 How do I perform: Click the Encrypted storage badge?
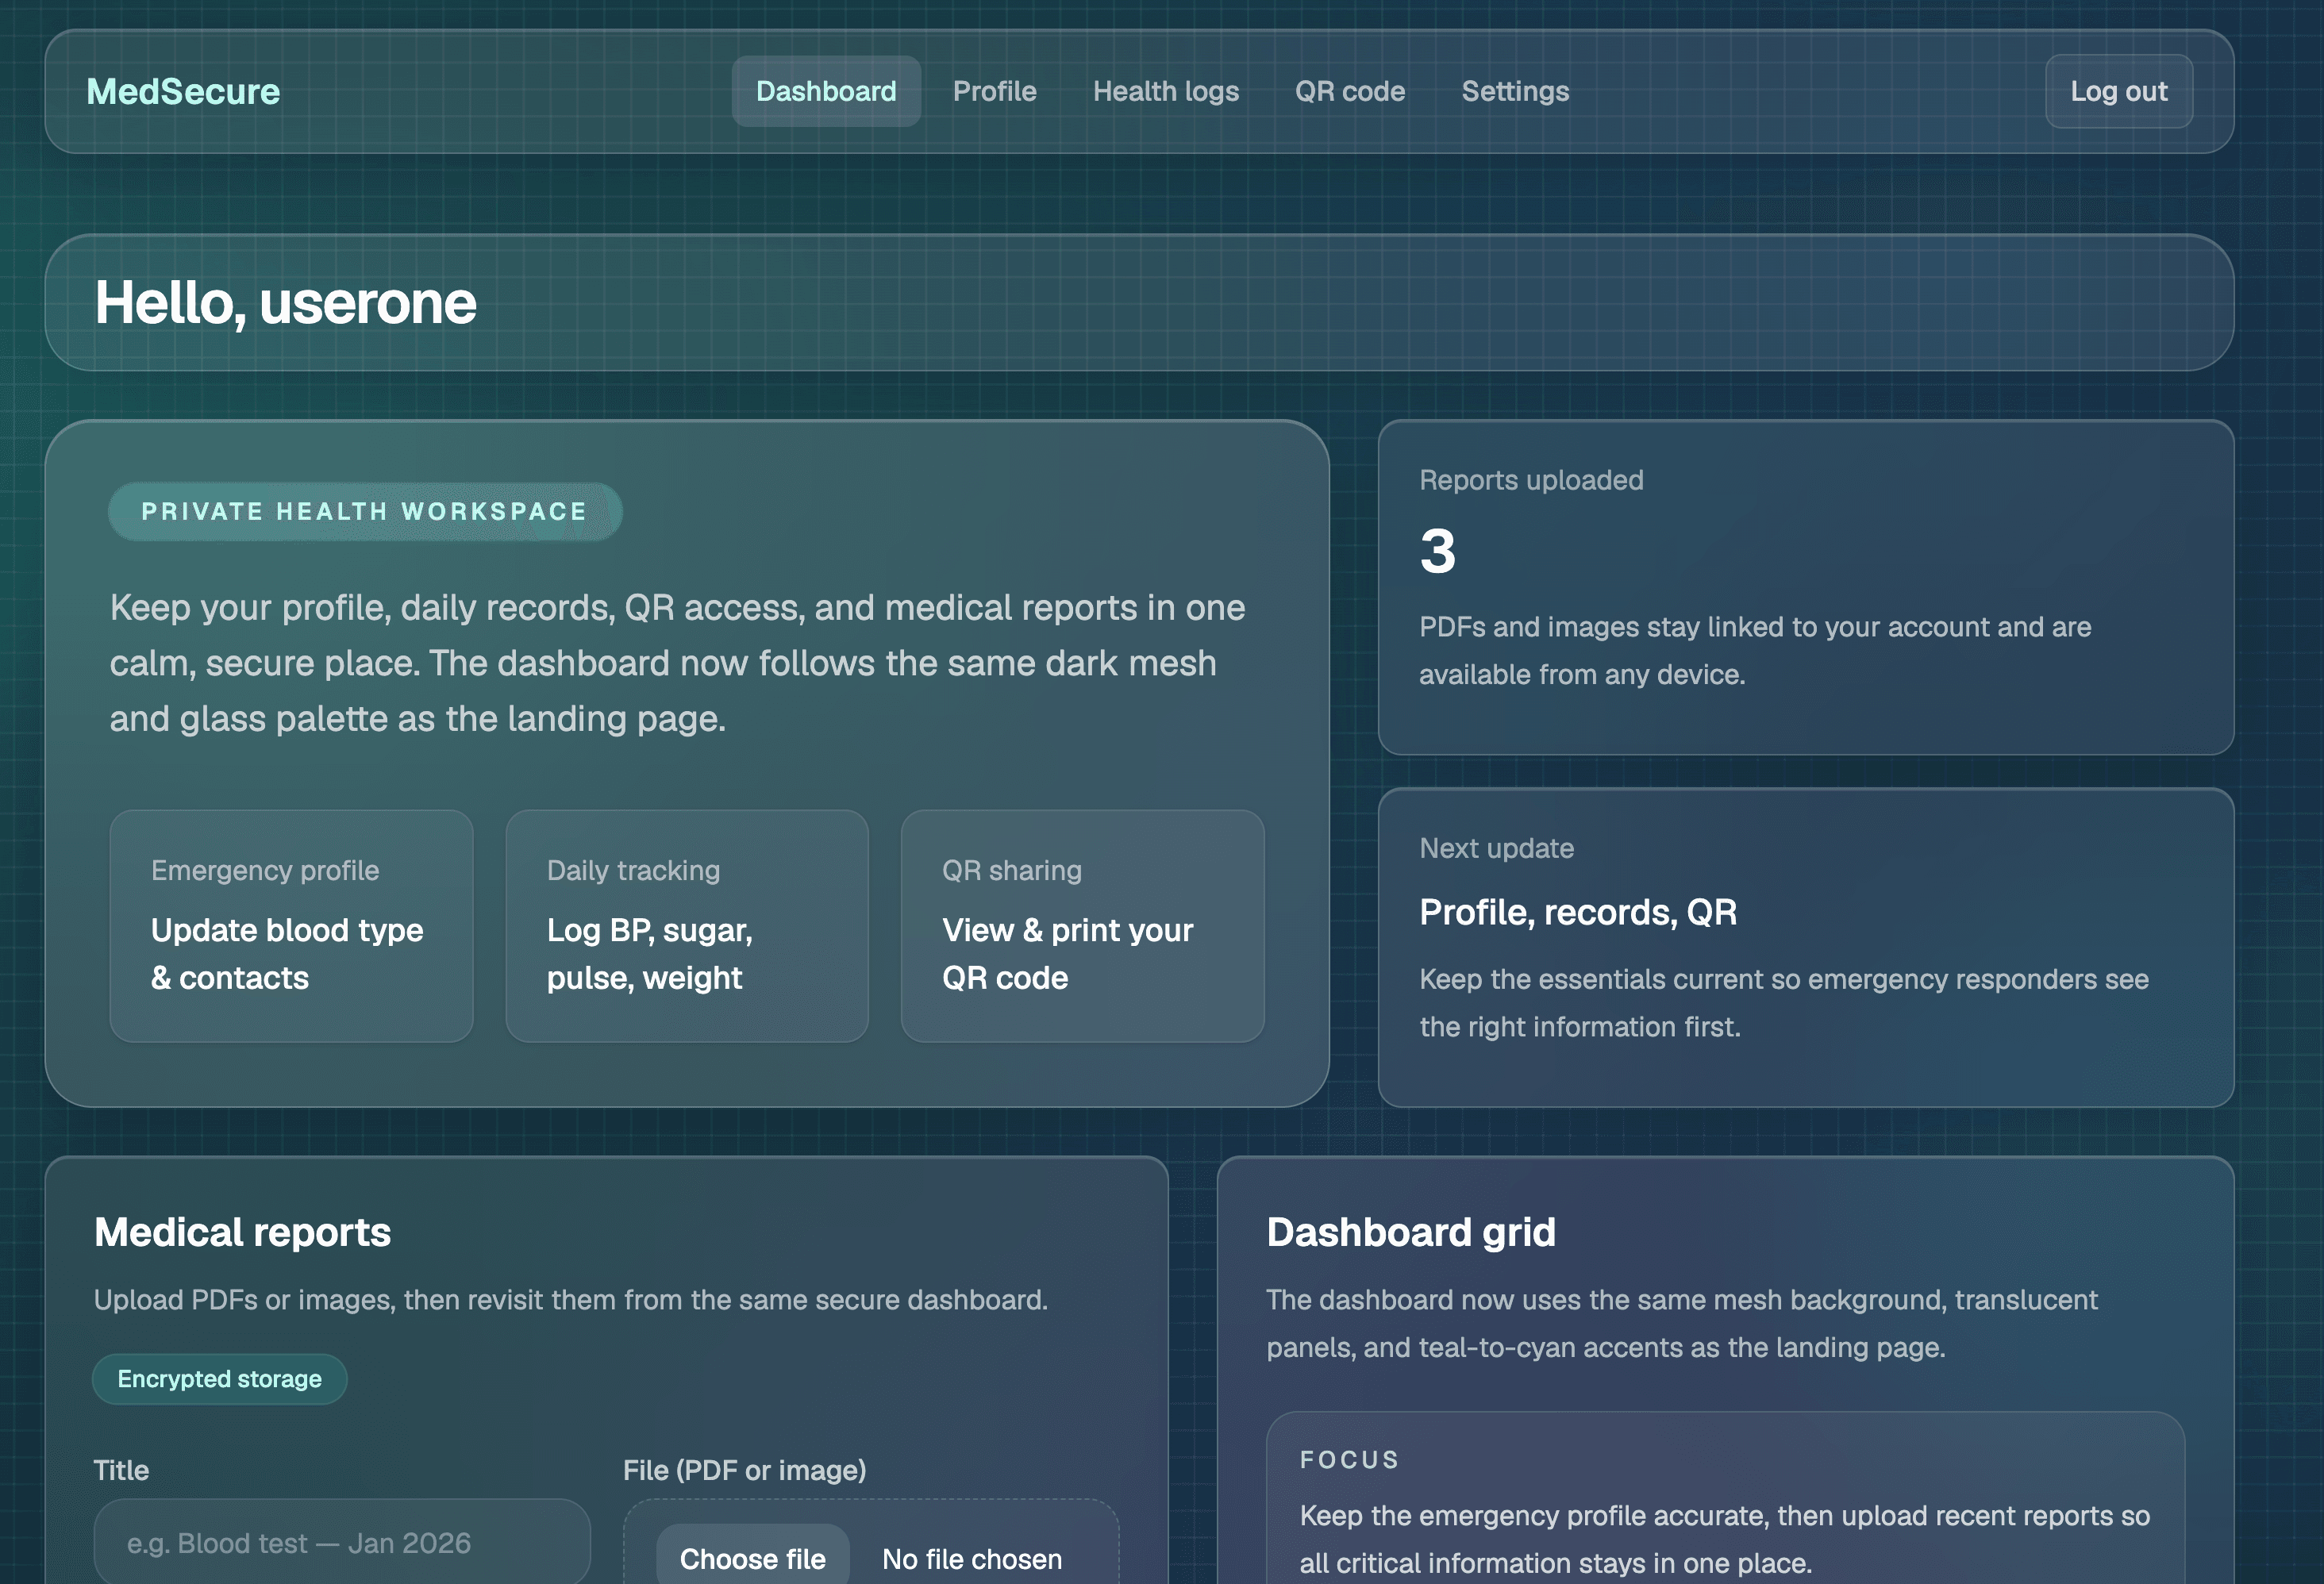(220, 1379)
